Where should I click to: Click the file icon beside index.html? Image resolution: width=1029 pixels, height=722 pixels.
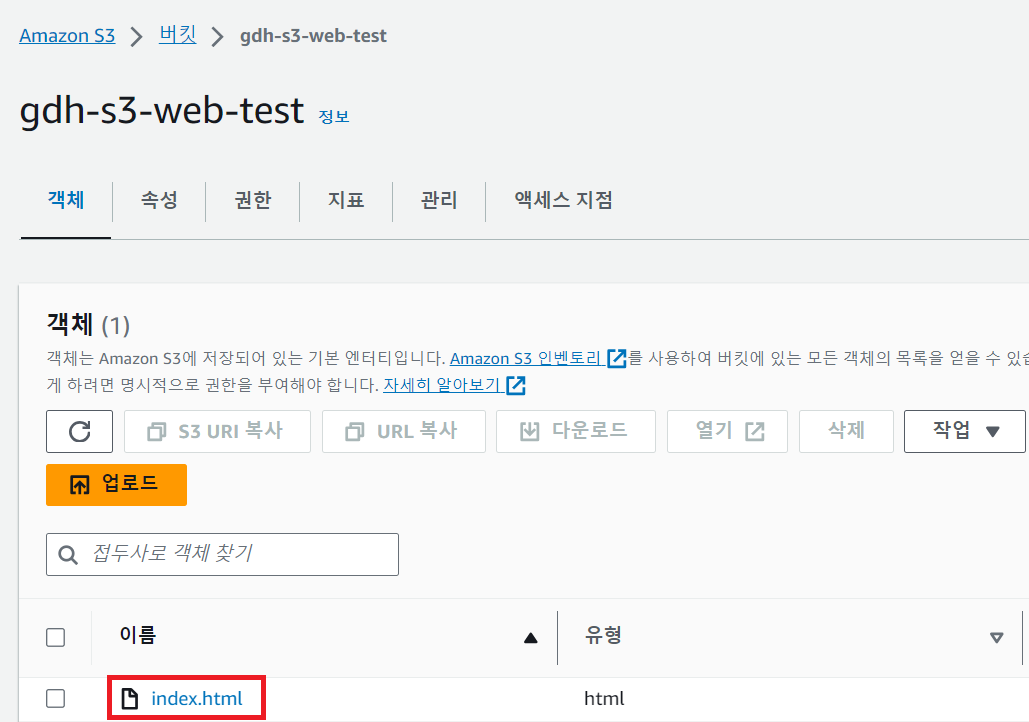click(x=130, y=698)
